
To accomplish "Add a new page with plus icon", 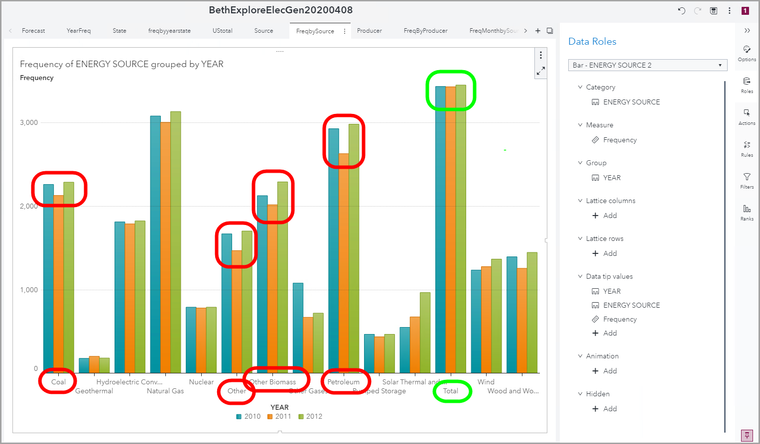I will click(x=538, y=31).
